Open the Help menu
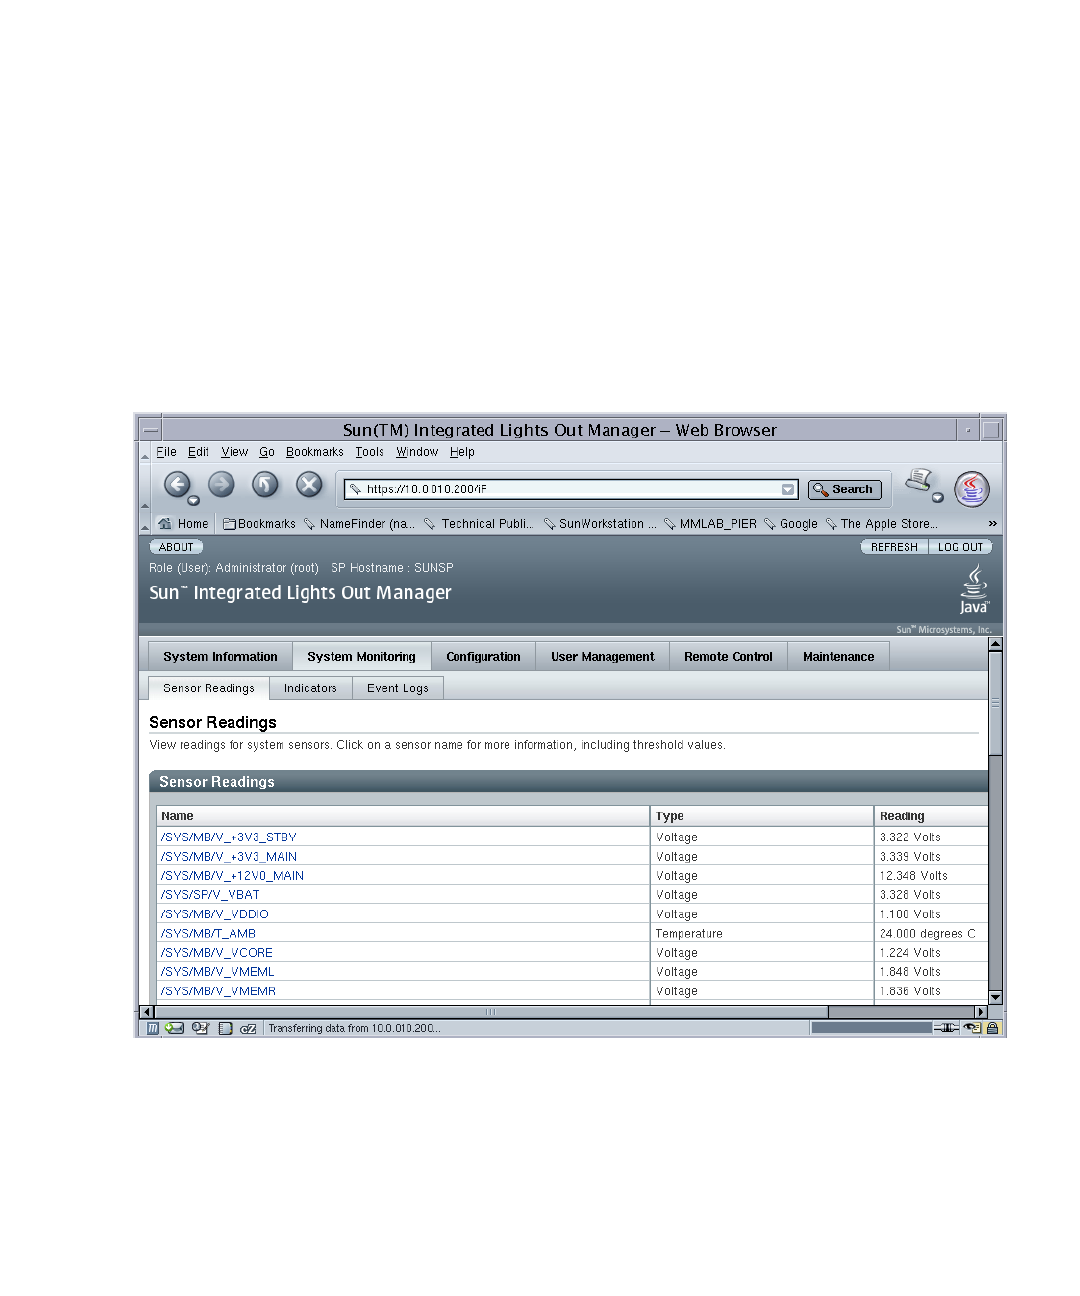The height and width of the screenshot is (1296, 1080). point(462,452)
